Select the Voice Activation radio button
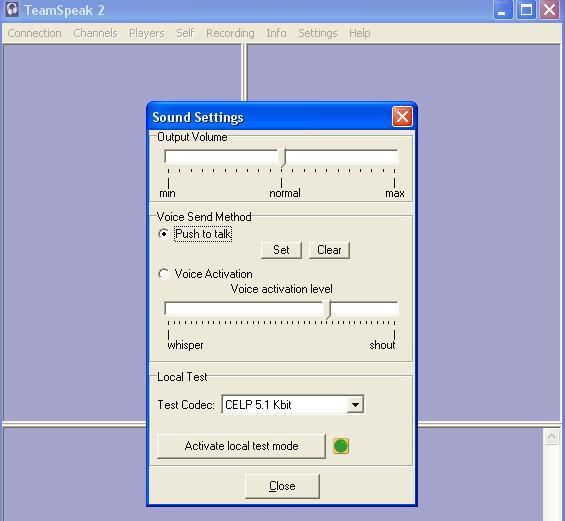565x521 pixels. (x=164, y=274)
